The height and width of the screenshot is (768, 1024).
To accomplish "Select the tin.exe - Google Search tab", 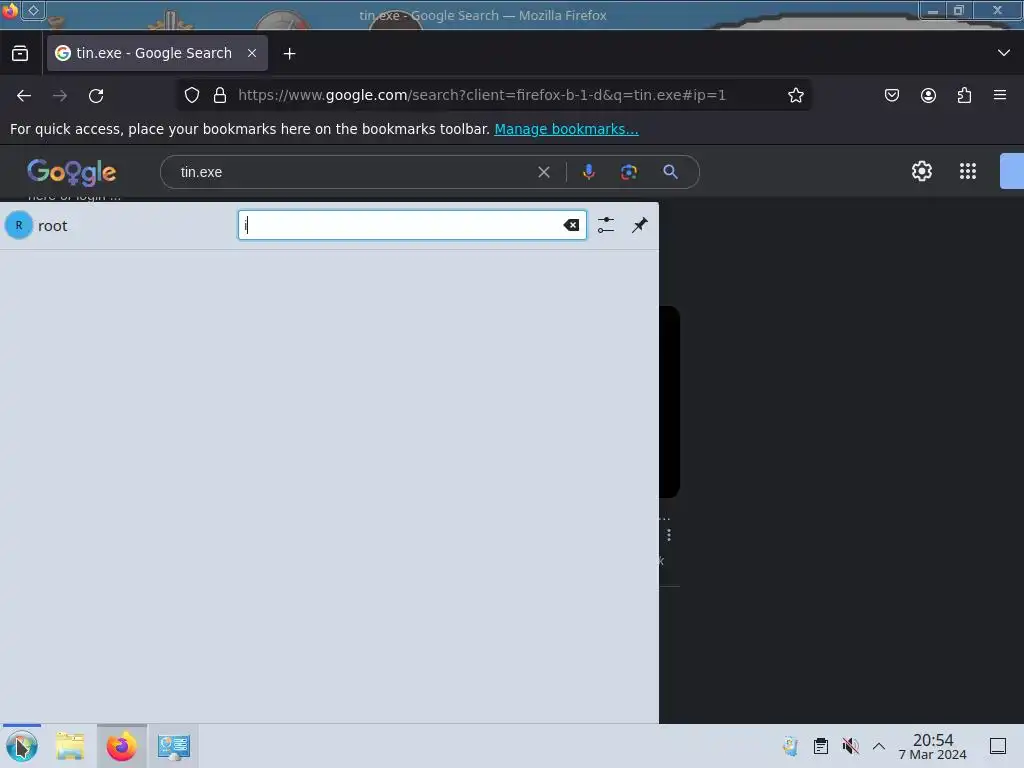I will pos(157,54).
